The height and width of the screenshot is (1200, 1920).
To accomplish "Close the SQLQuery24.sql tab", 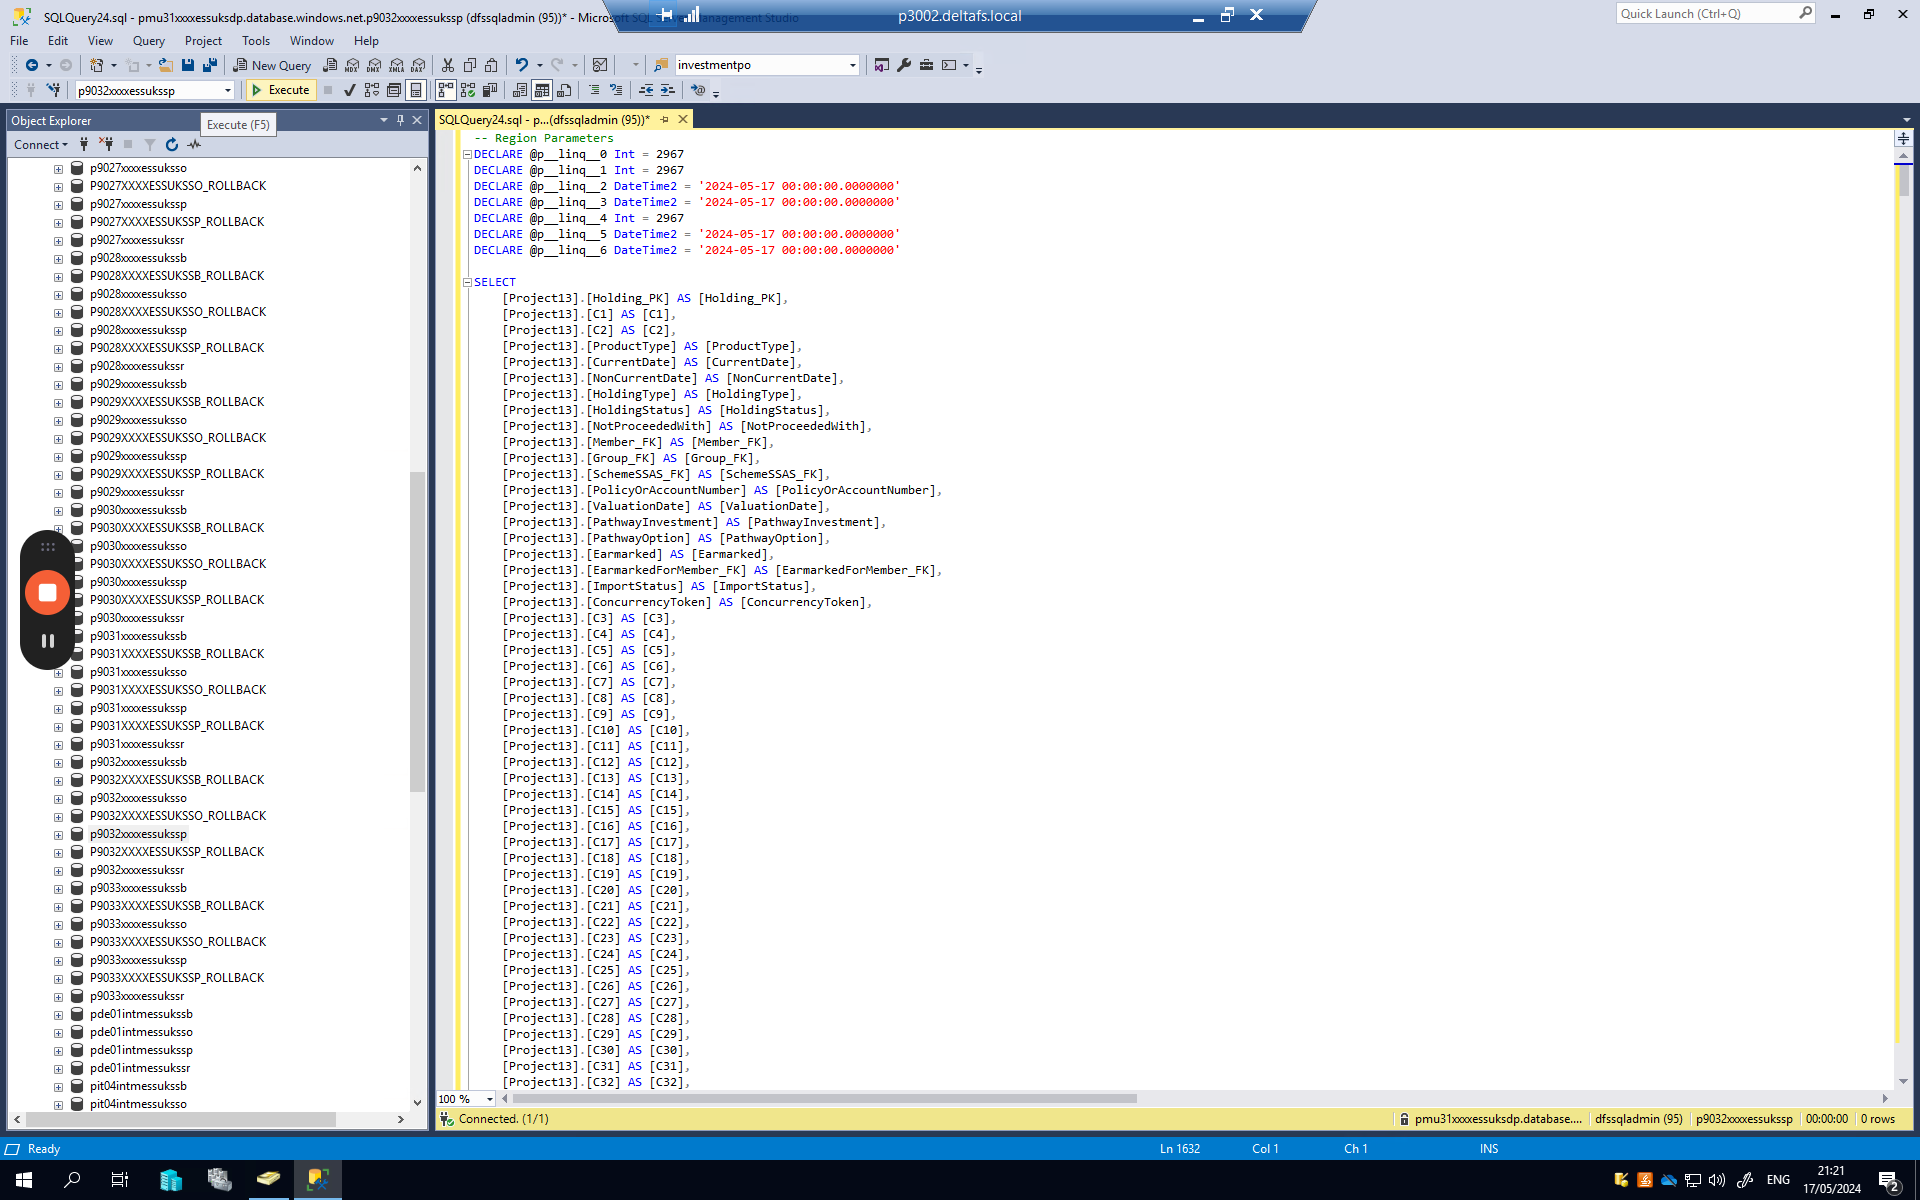I will pyautogui.click(x=683, y=119).
